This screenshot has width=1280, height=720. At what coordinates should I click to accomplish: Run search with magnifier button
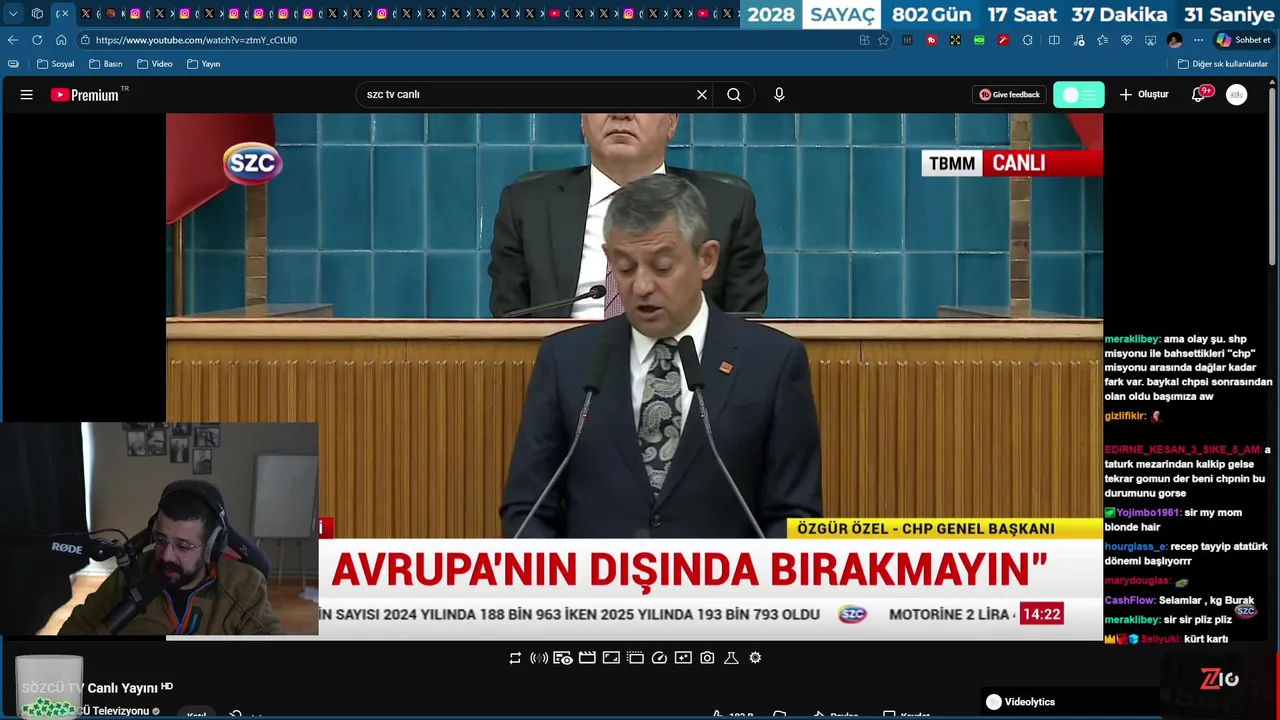pos(734,95)
